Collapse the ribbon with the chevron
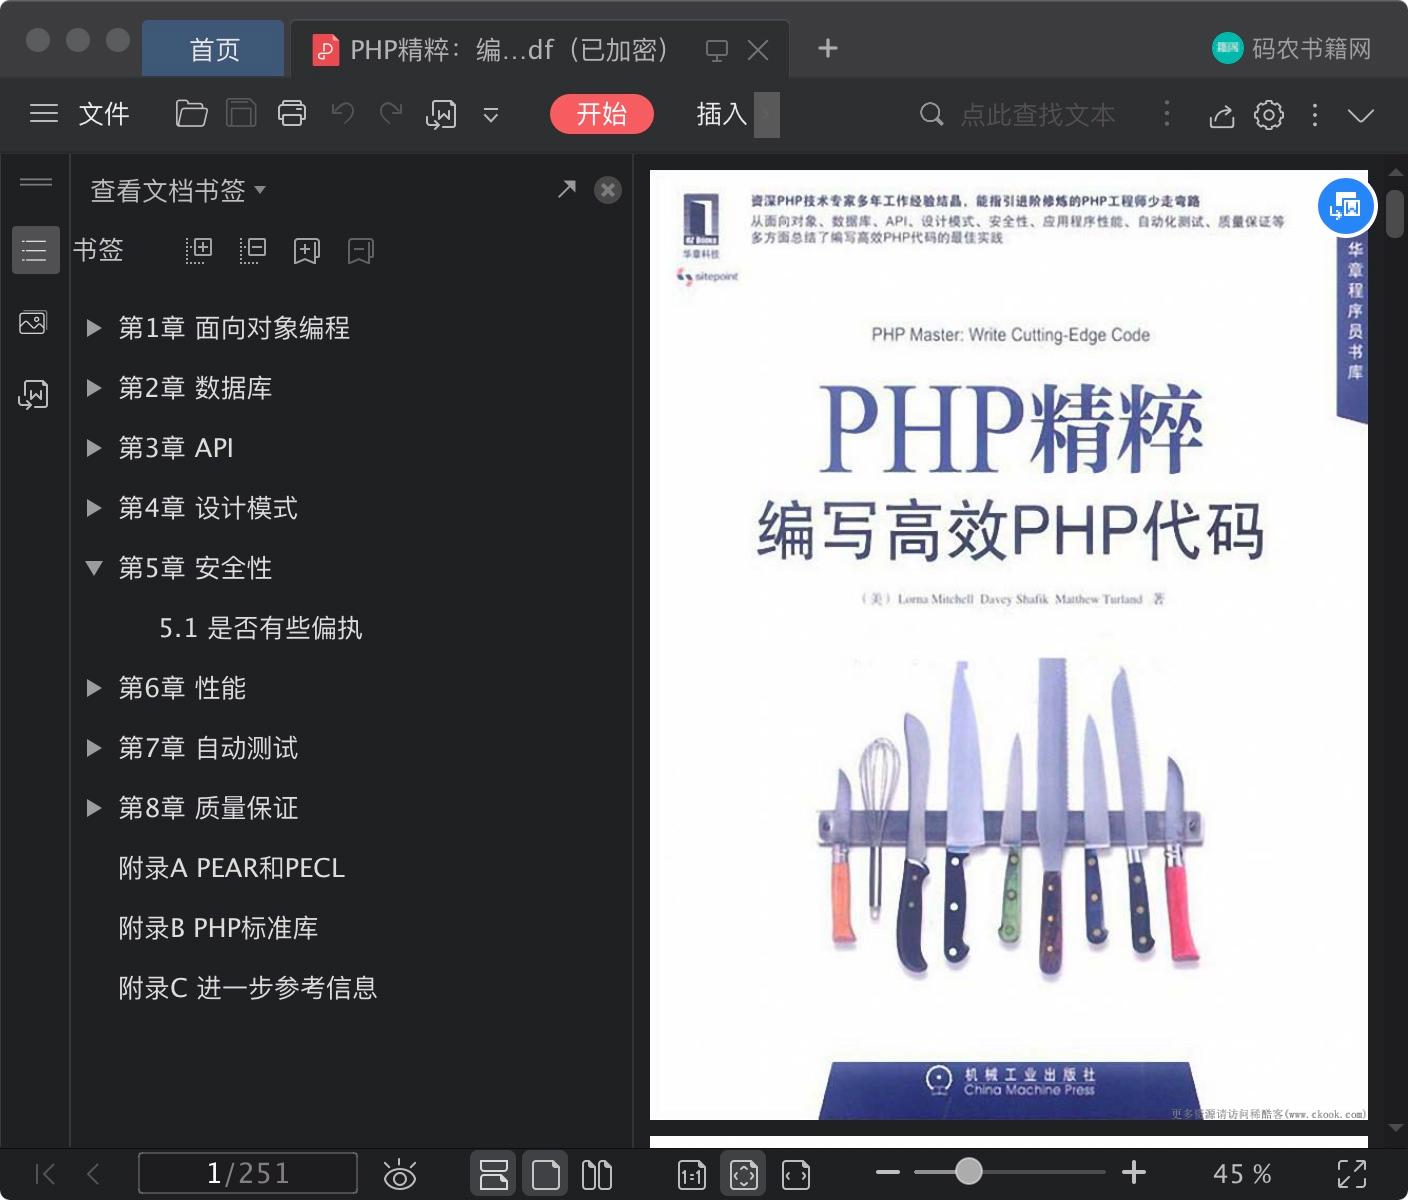This screenshot has width=1408, height=1200. point(1361,115)
